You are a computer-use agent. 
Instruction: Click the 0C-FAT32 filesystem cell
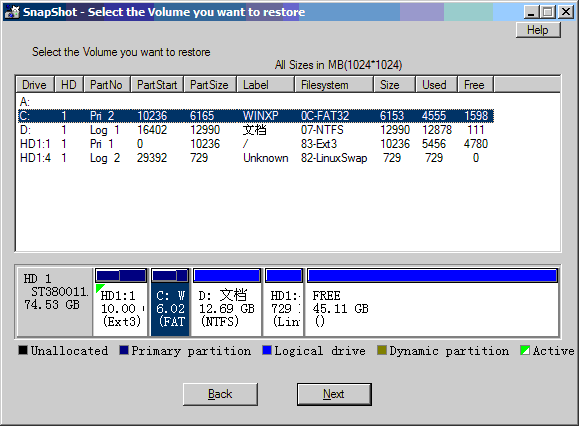pos(325,116)
